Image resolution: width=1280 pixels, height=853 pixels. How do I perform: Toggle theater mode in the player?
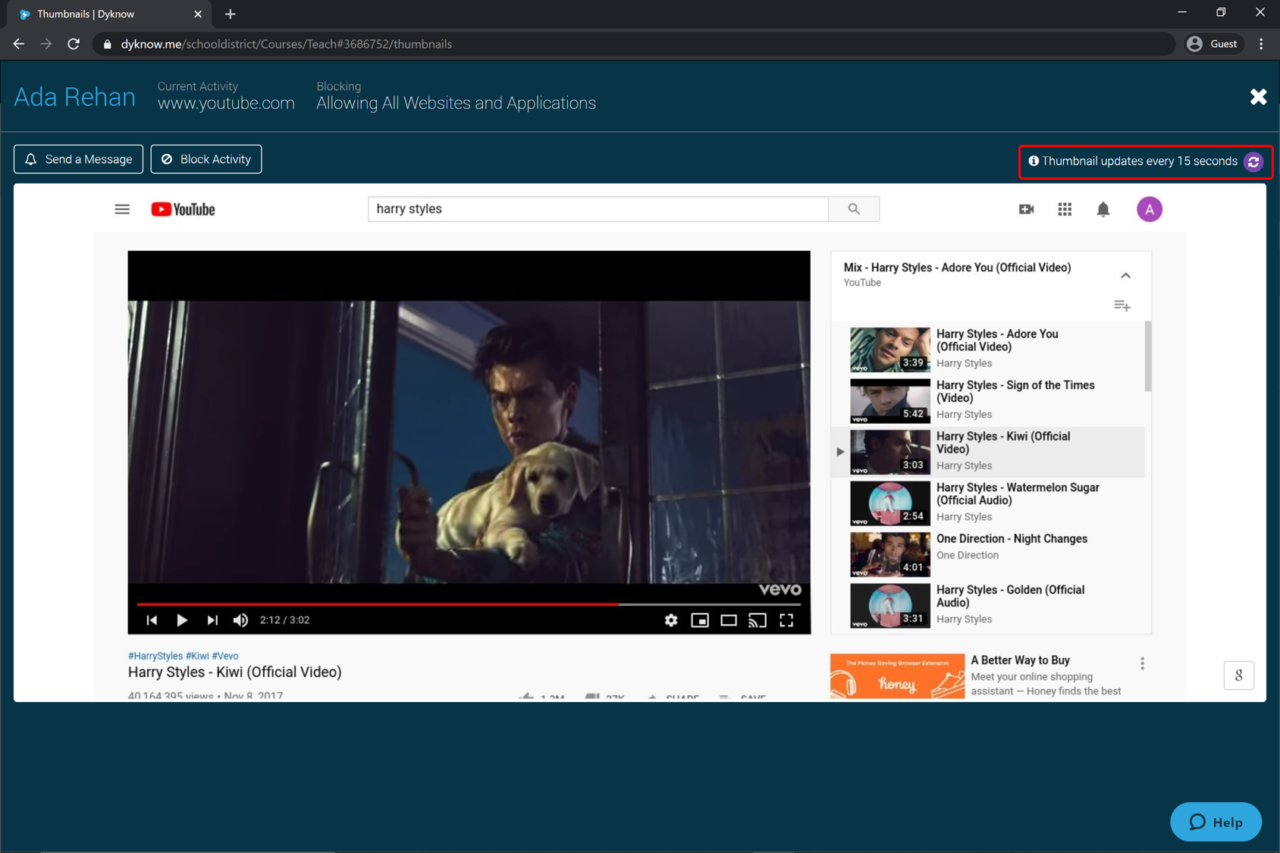tap(729, 620)
